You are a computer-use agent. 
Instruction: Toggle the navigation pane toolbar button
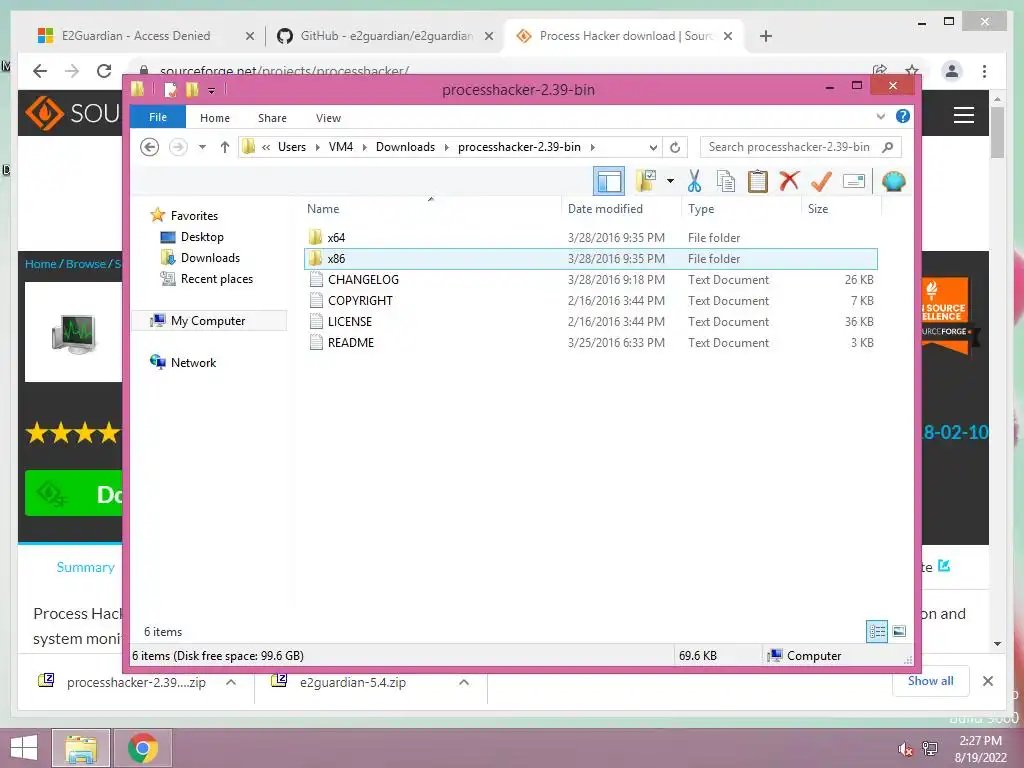point(609,182)
